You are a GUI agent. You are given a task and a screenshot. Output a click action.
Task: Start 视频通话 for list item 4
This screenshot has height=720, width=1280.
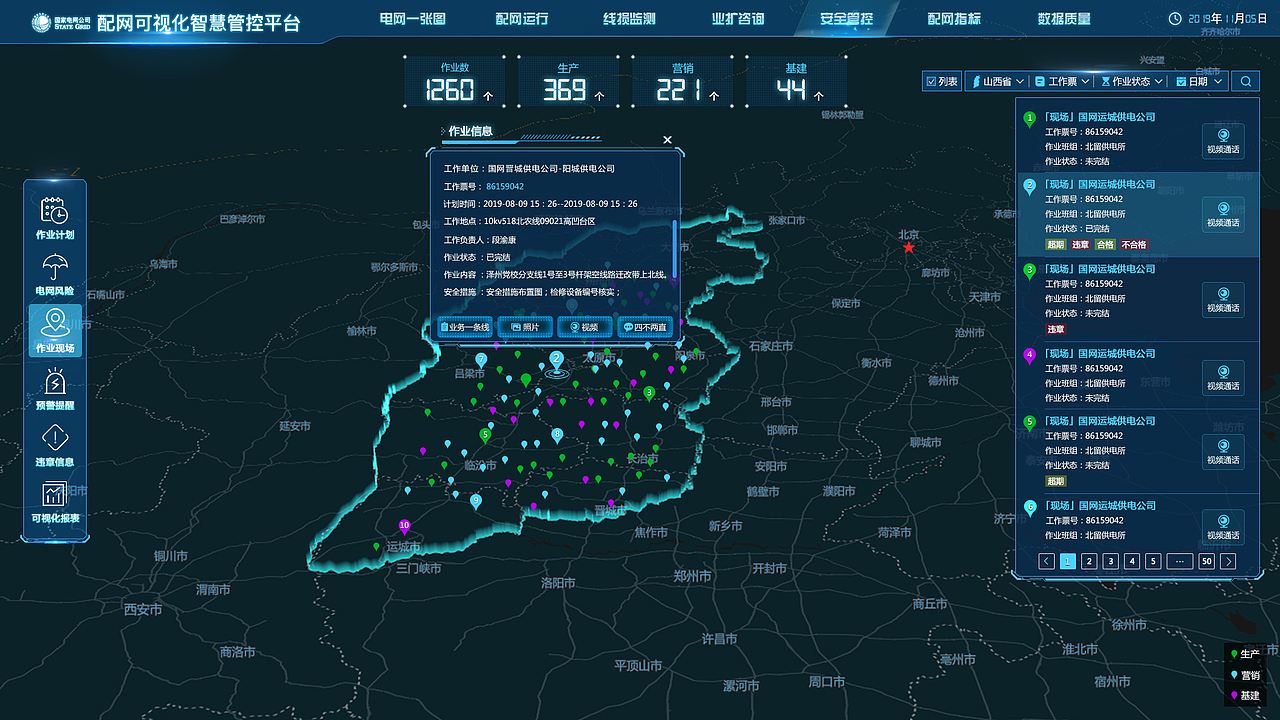(x=1223, y=377)
